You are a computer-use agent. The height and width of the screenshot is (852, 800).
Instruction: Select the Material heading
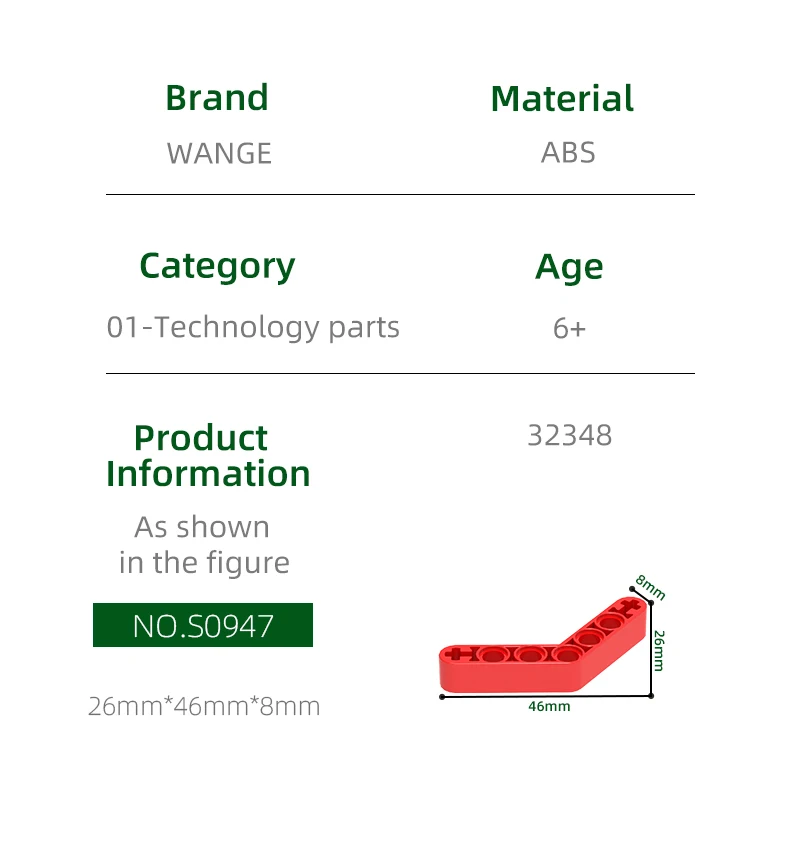[x=562, y=98]
